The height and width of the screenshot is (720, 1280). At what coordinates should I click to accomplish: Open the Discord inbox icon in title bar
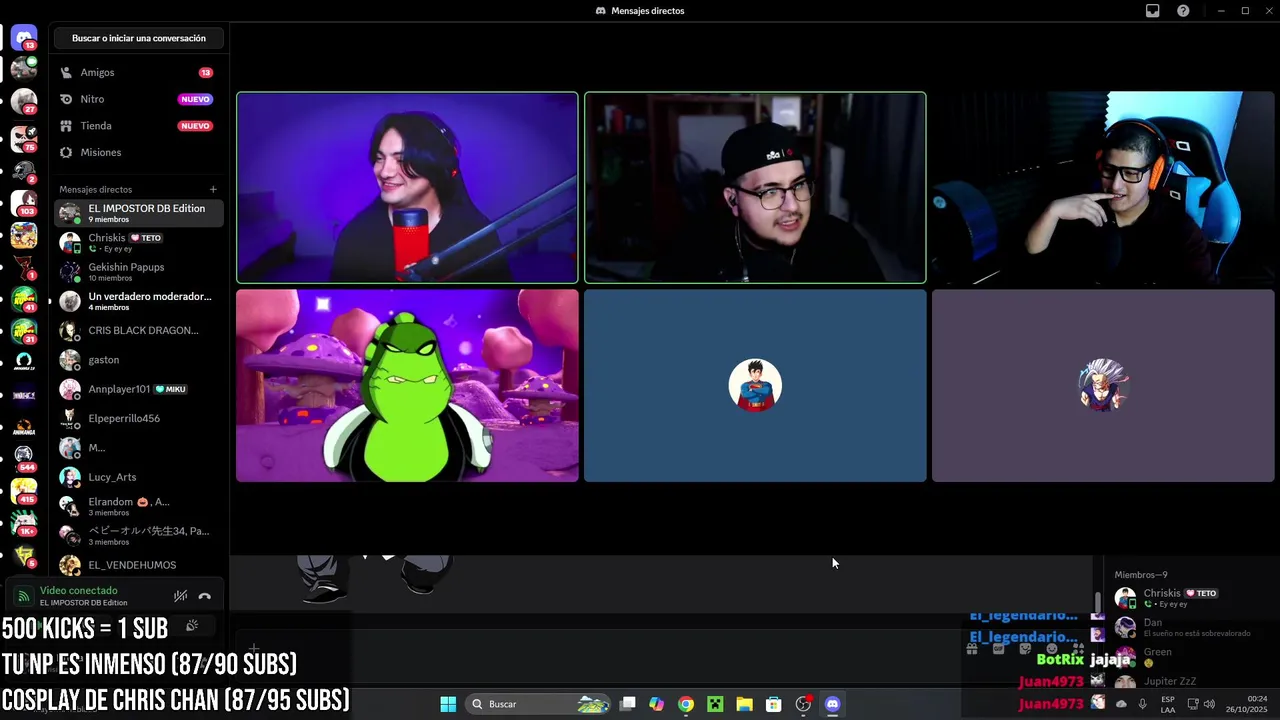click(1152, 11)
